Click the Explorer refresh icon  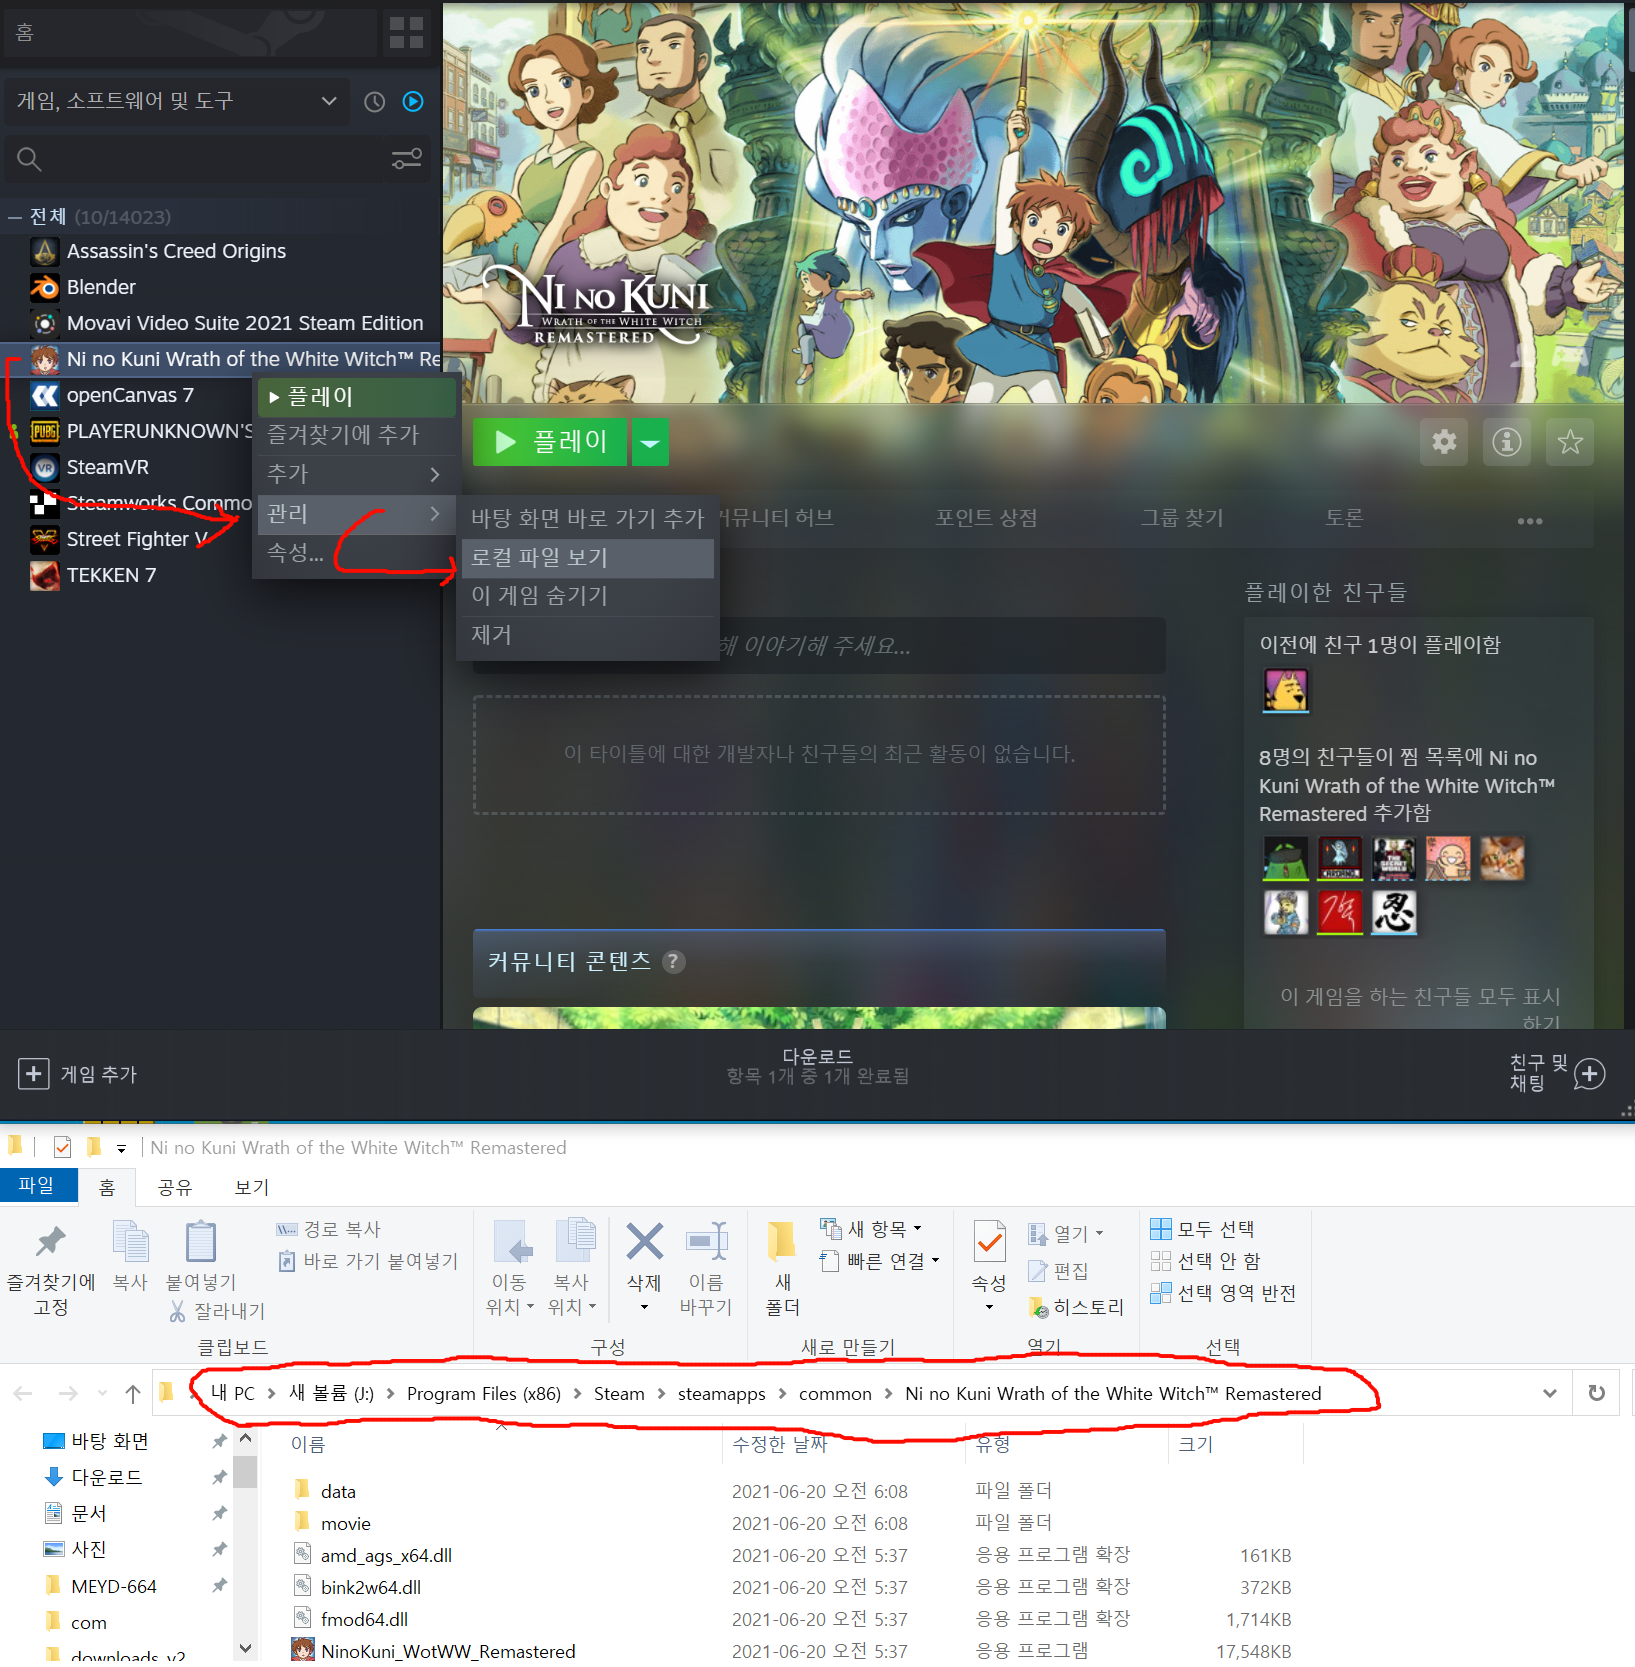(1597, 1393)
